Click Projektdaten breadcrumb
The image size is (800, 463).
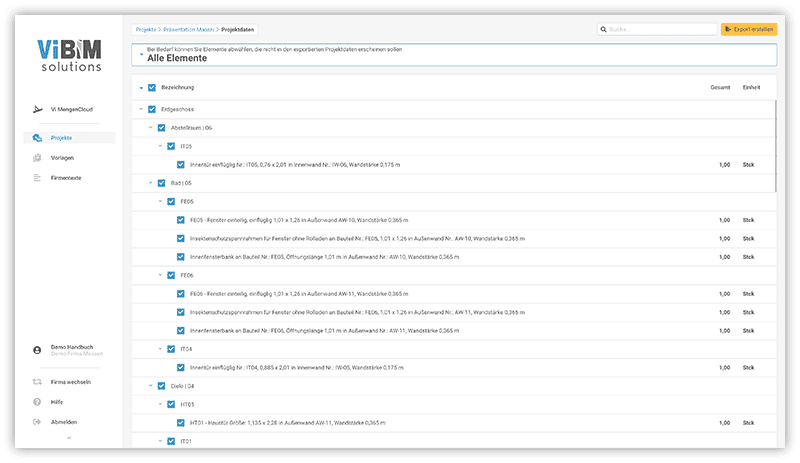237,30
